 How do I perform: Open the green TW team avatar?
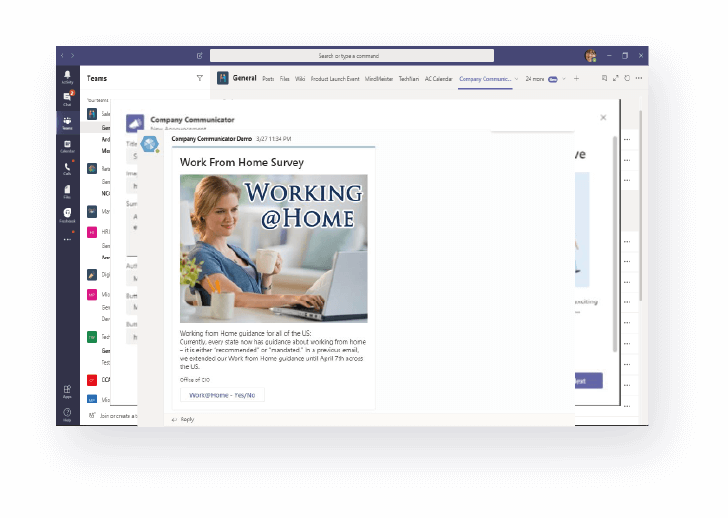(x=92, y=337)
